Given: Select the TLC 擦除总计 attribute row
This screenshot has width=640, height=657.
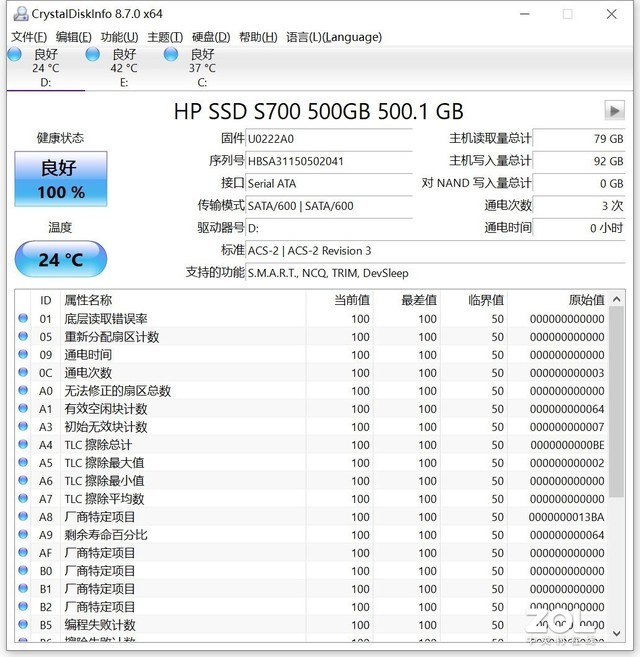Looking at the screenshot, I should (311, 445).
